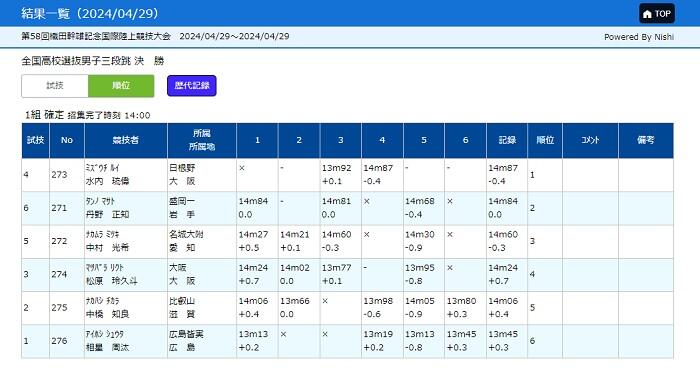700x381 pixels.
Task: Click attempt 2 result 14m21 +0.1
Action: (x=299, y=241)
